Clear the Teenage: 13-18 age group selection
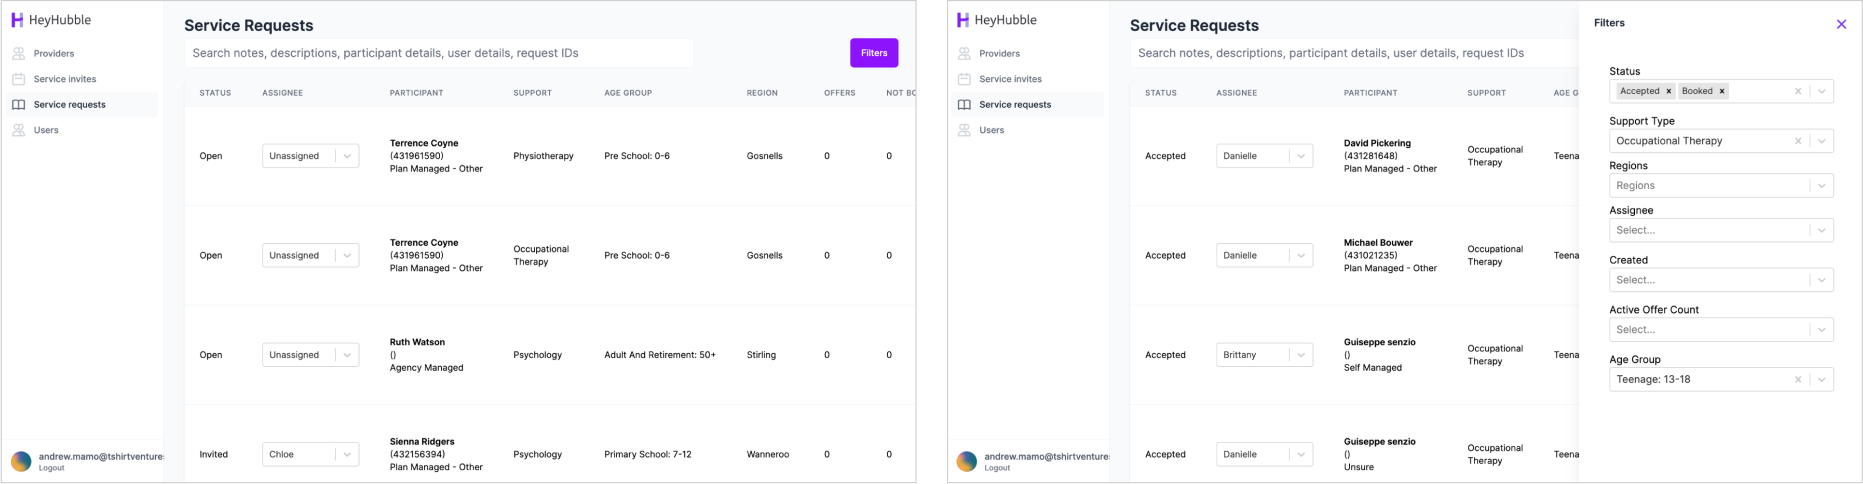The width and height of the screenshot is (1863, 484). coord(1798,379)
